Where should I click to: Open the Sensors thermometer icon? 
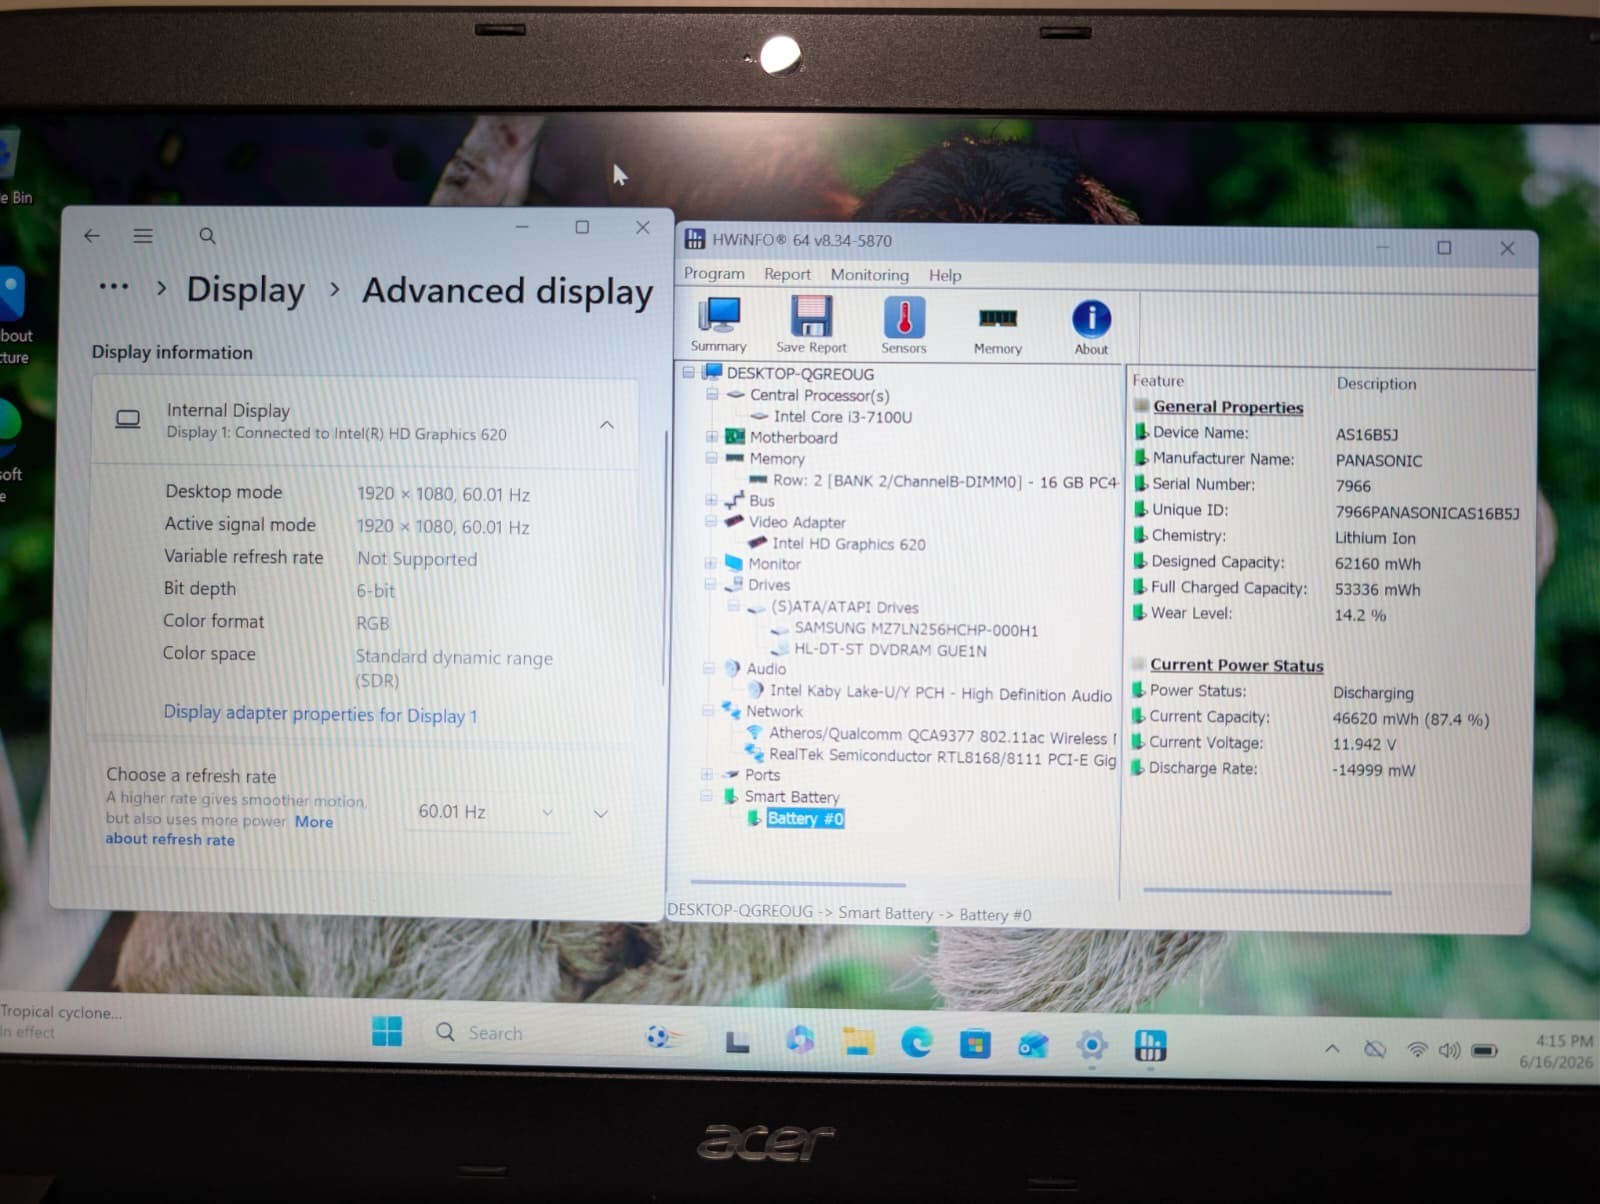[x=904, y=325]
